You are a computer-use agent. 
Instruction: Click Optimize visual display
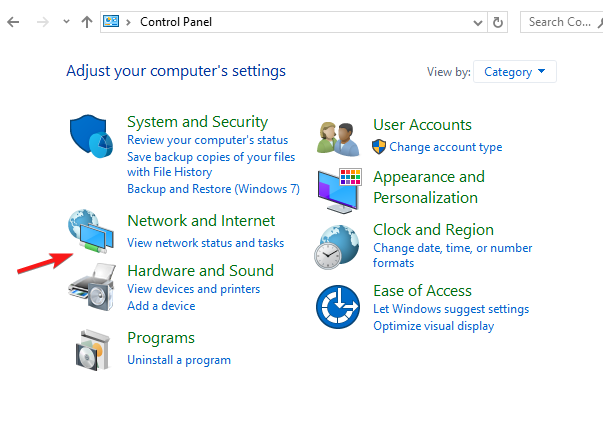tap(433, 326)
